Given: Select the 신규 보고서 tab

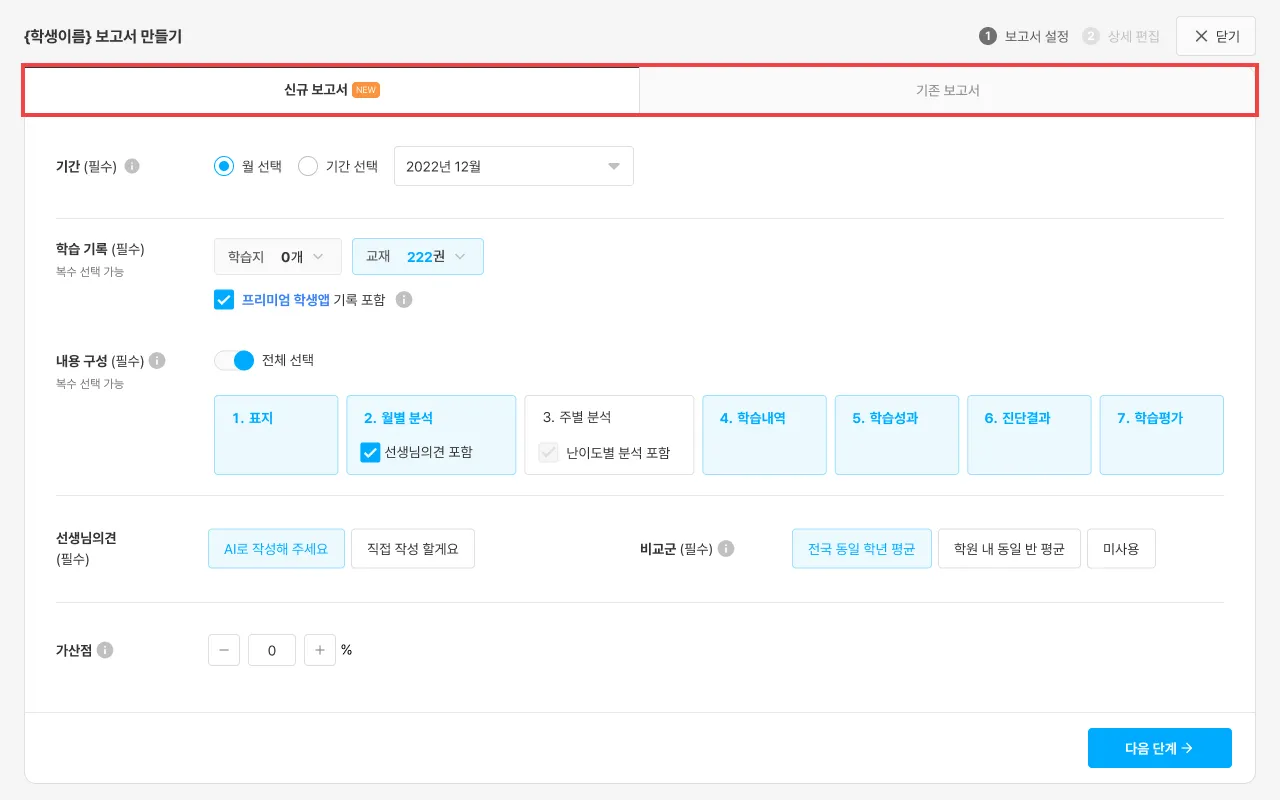Looking at the screenshot, I should (x=331, y=90).
